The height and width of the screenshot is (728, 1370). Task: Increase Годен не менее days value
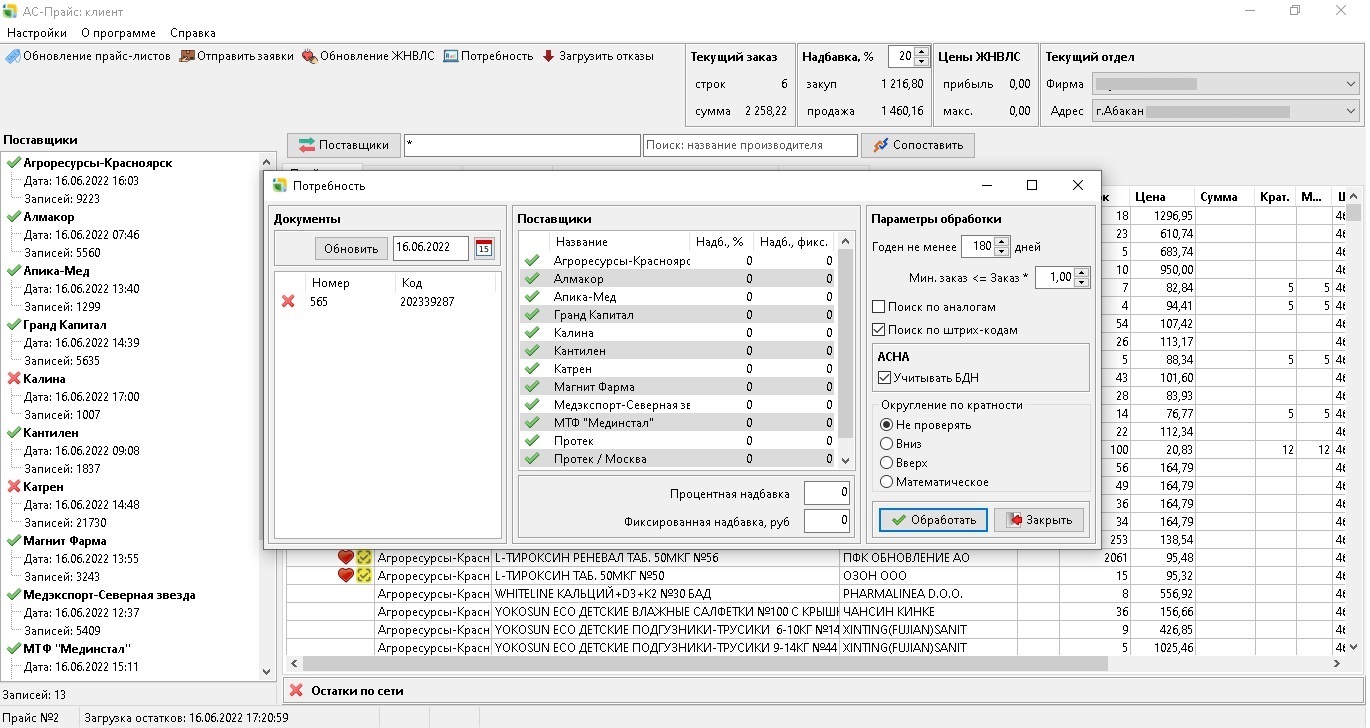pyautogui.click(x=1002, y=242)
